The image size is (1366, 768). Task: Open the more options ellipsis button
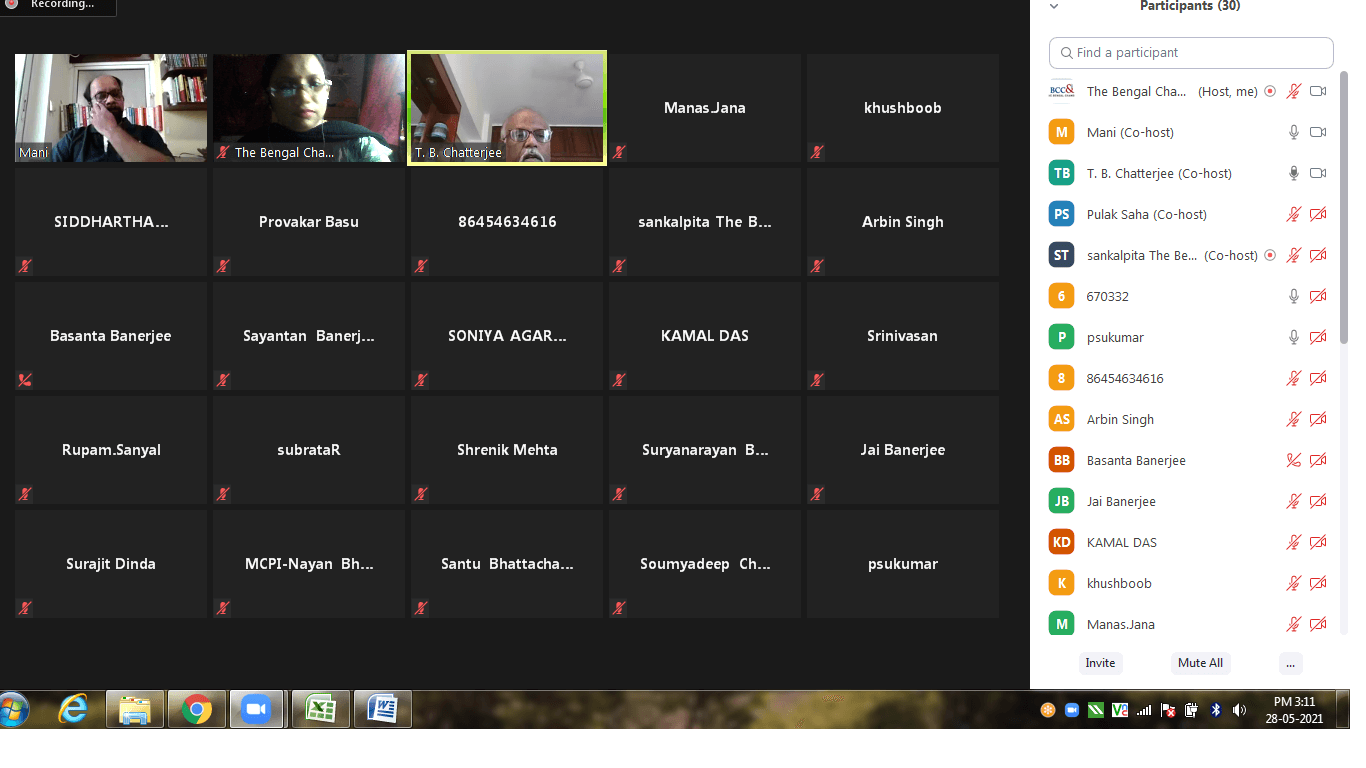[x=1290, y=663]
